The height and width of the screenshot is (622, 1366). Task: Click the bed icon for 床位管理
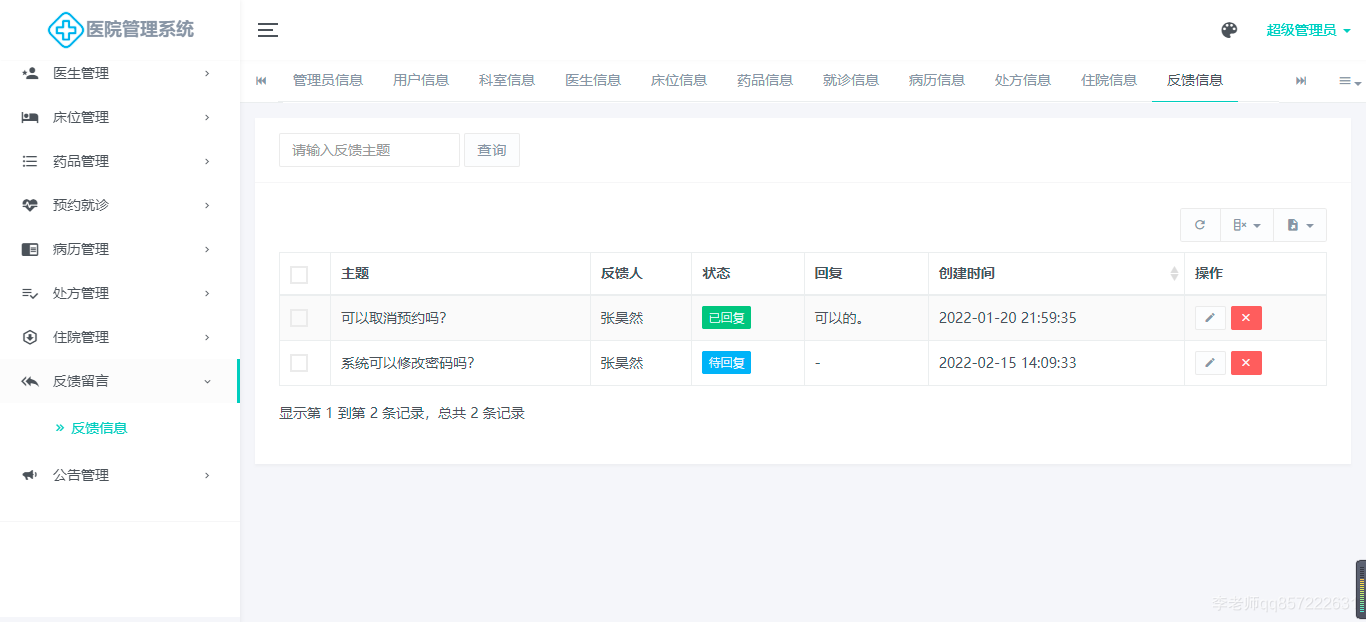coord(30,117)
